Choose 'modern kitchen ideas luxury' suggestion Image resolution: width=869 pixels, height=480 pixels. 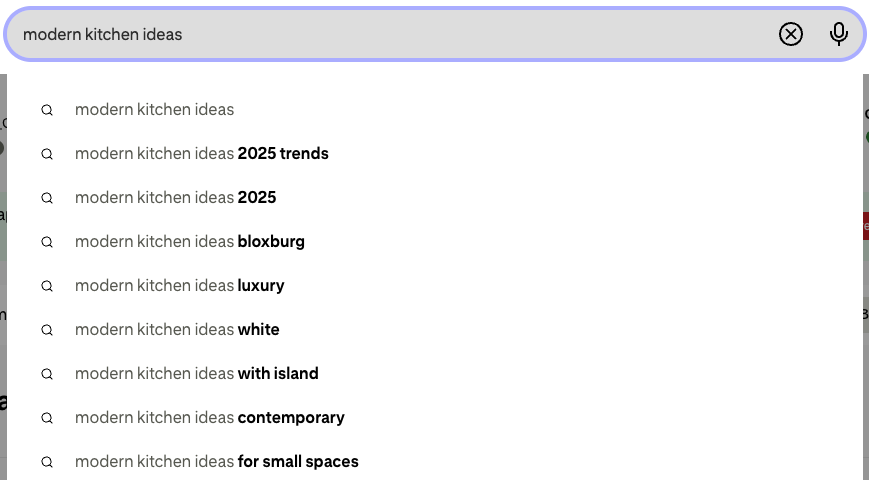click(434, 285)
